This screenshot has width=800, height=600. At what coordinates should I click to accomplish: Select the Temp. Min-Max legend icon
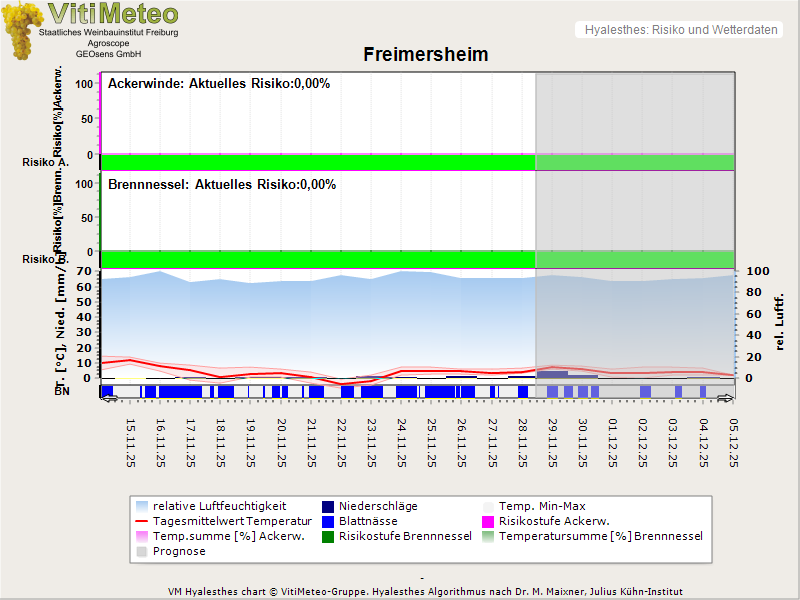[x=490, y=506]
